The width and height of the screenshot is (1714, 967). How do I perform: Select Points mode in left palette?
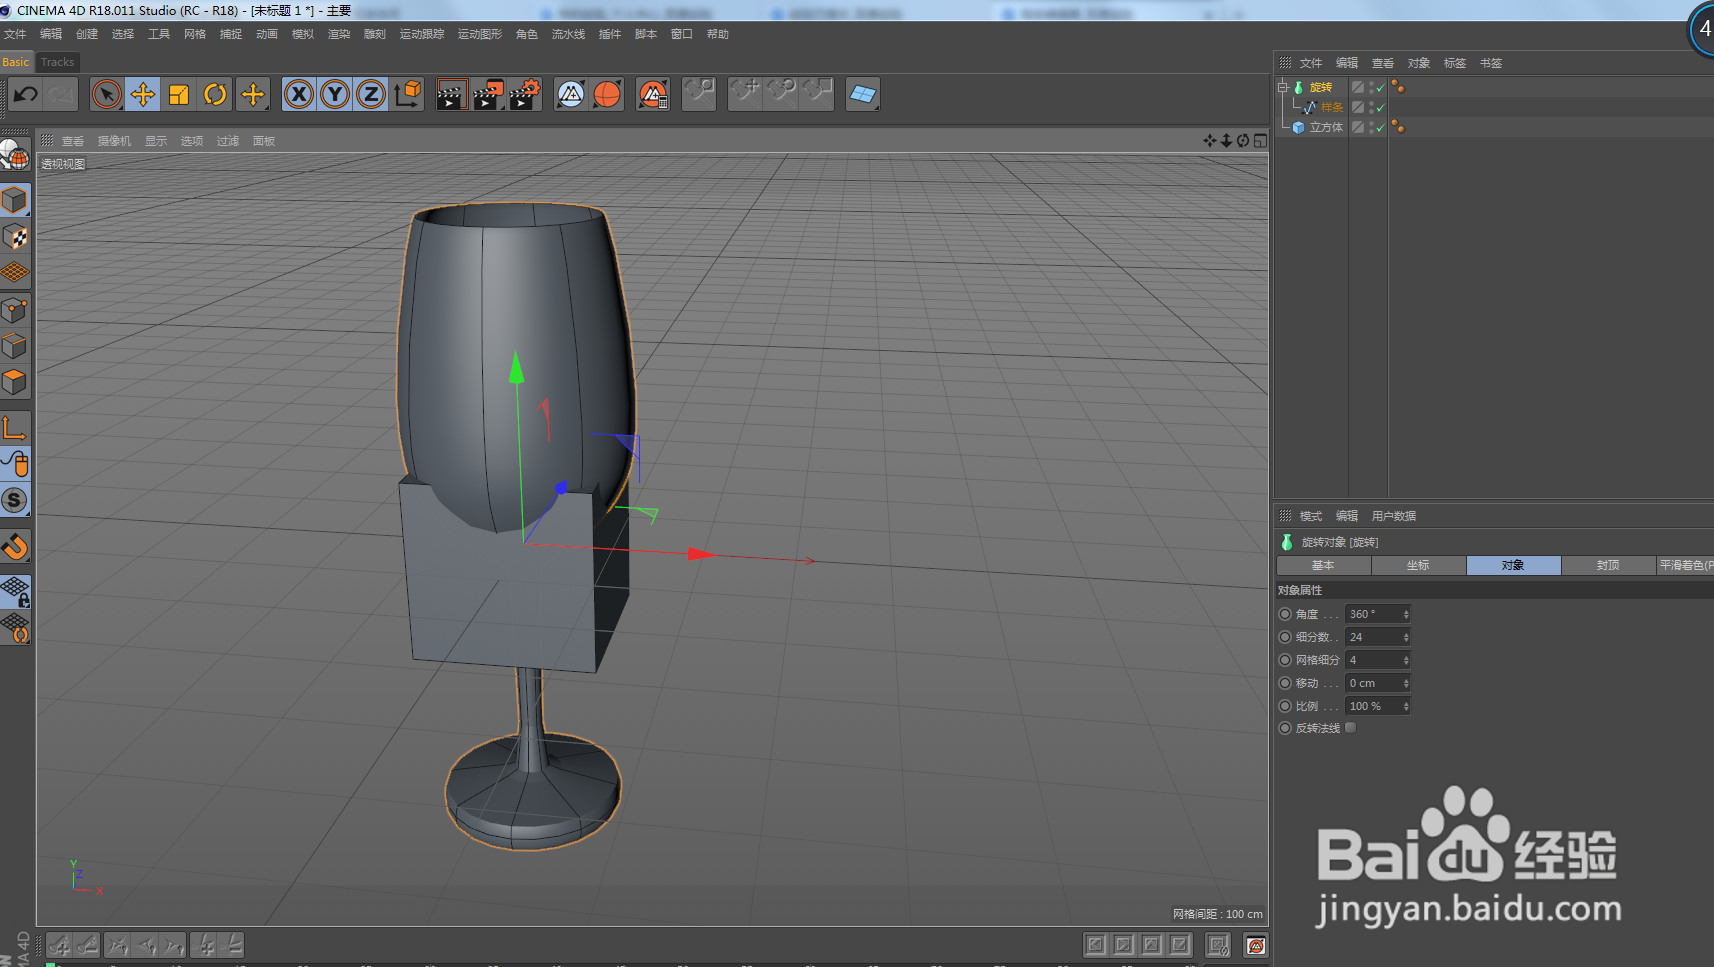click(x=15, y=310)
